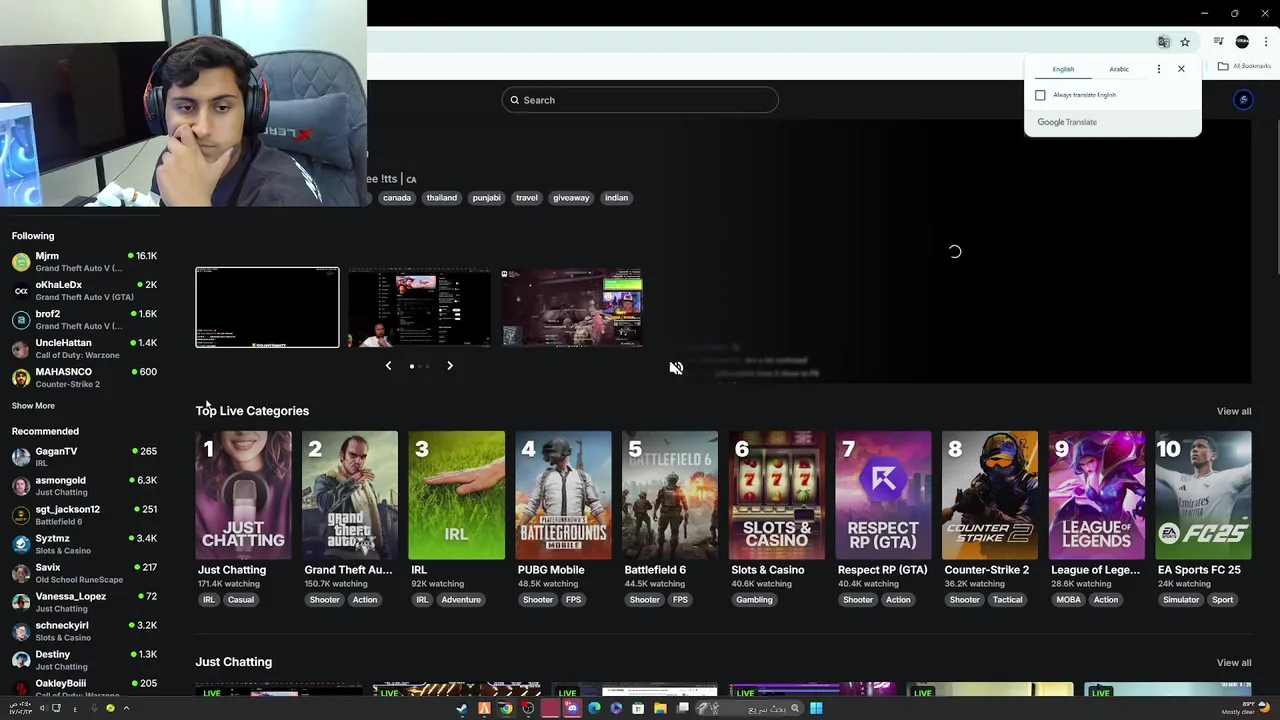Image resolution: width=1280 pixels, height=720 pixels.
Task: Bookmark this page with the star icon
Action: 1185,42
